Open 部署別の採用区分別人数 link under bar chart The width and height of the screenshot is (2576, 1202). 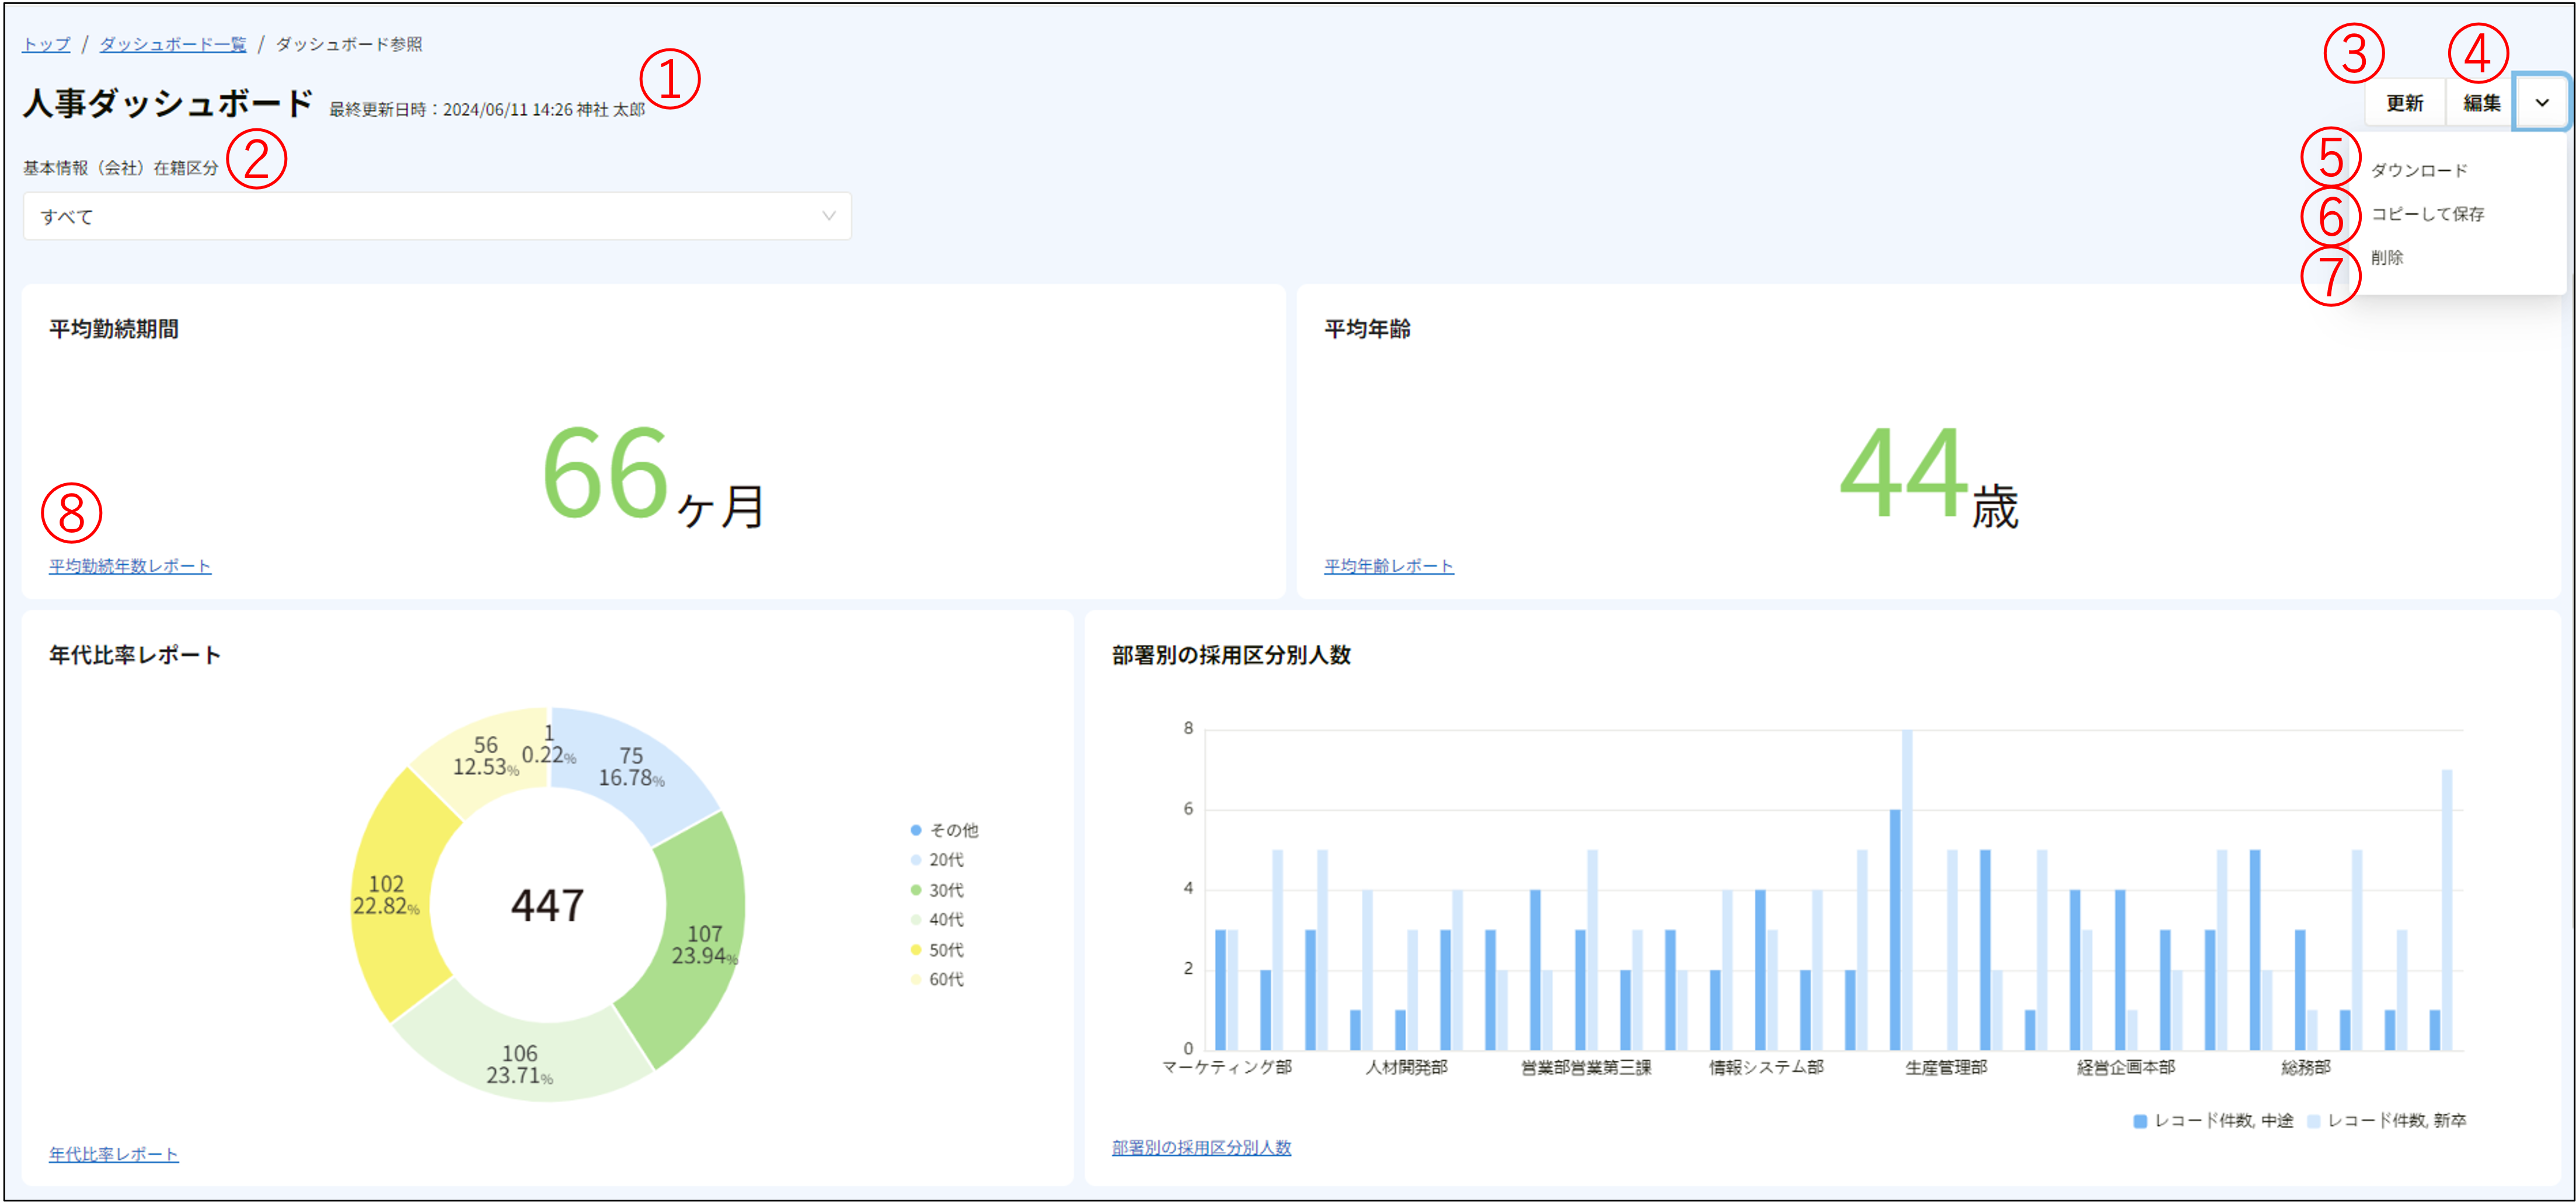(x=1201, y=1148)
